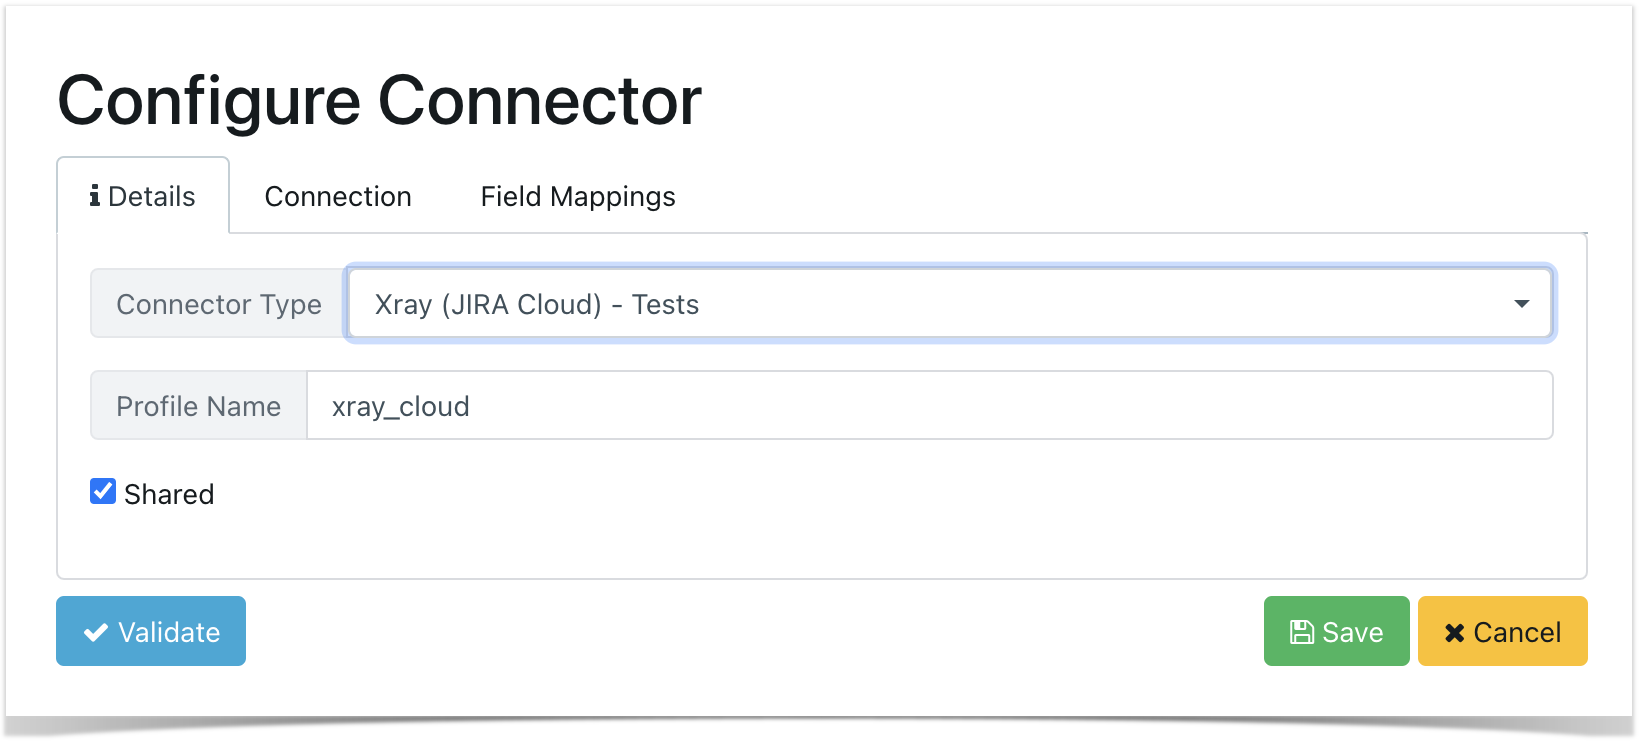Save the connector settings
This screenshot has width=1646, height=745.
click(1336, 631)
